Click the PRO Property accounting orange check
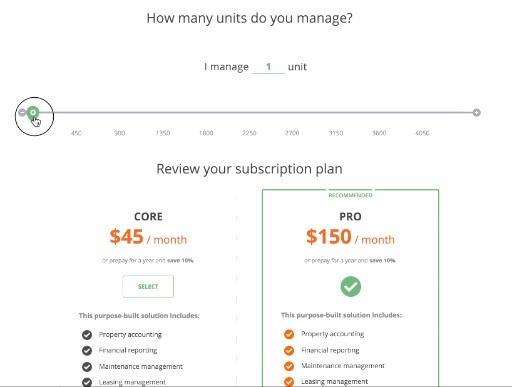512x387 pixels. (x=289, y=334)
